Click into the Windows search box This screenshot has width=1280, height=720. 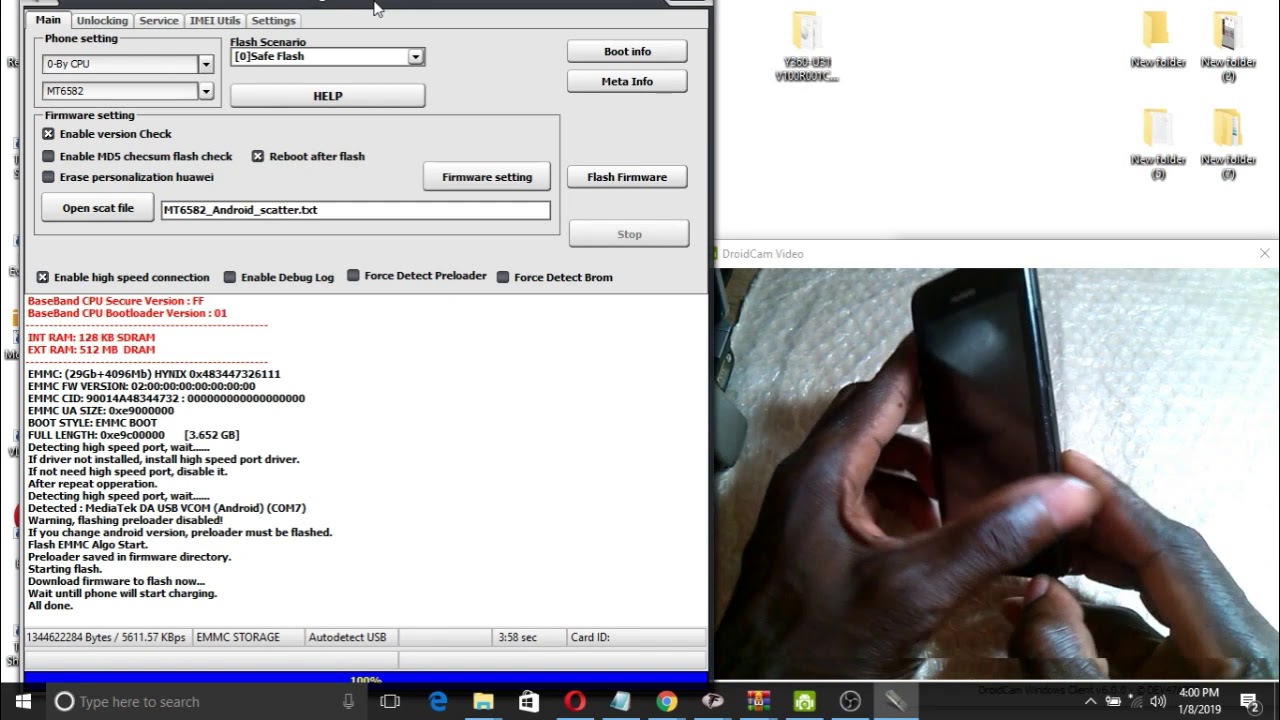point(205,702)
